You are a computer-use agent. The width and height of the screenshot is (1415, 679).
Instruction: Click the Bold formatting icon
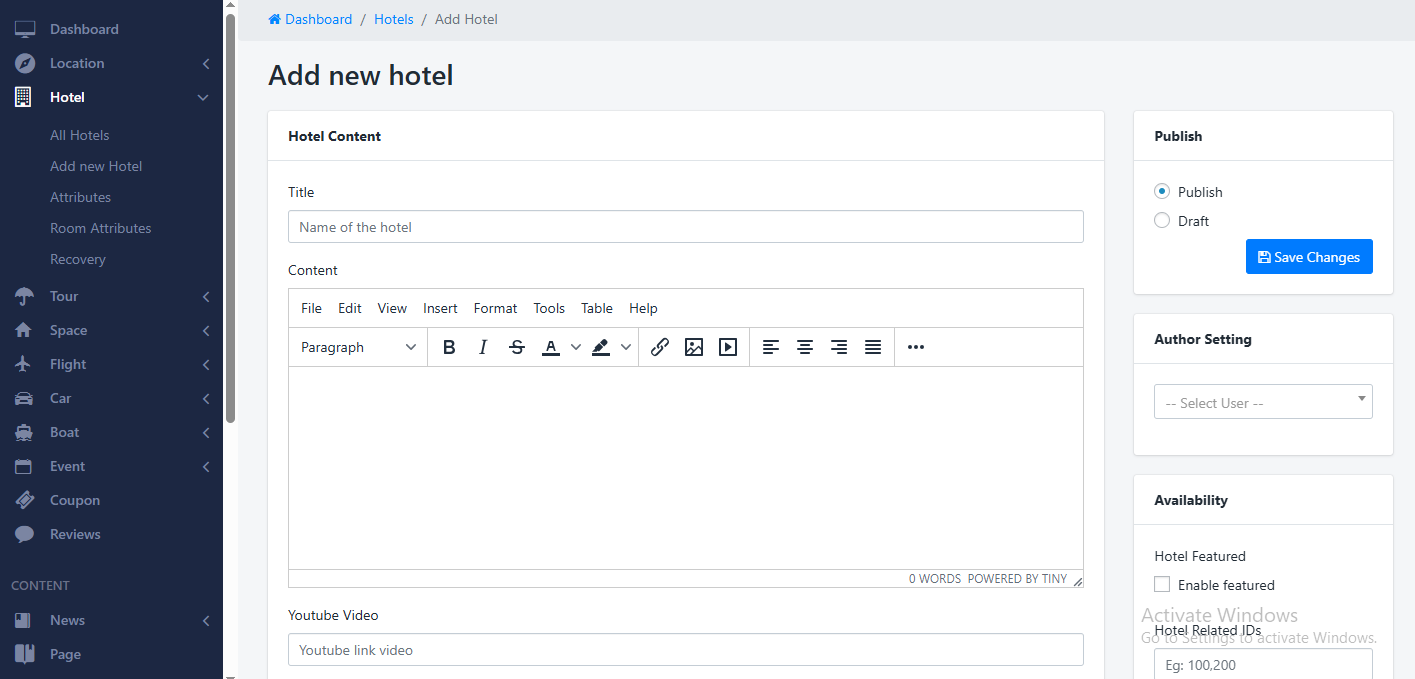(x=449, y=347)
